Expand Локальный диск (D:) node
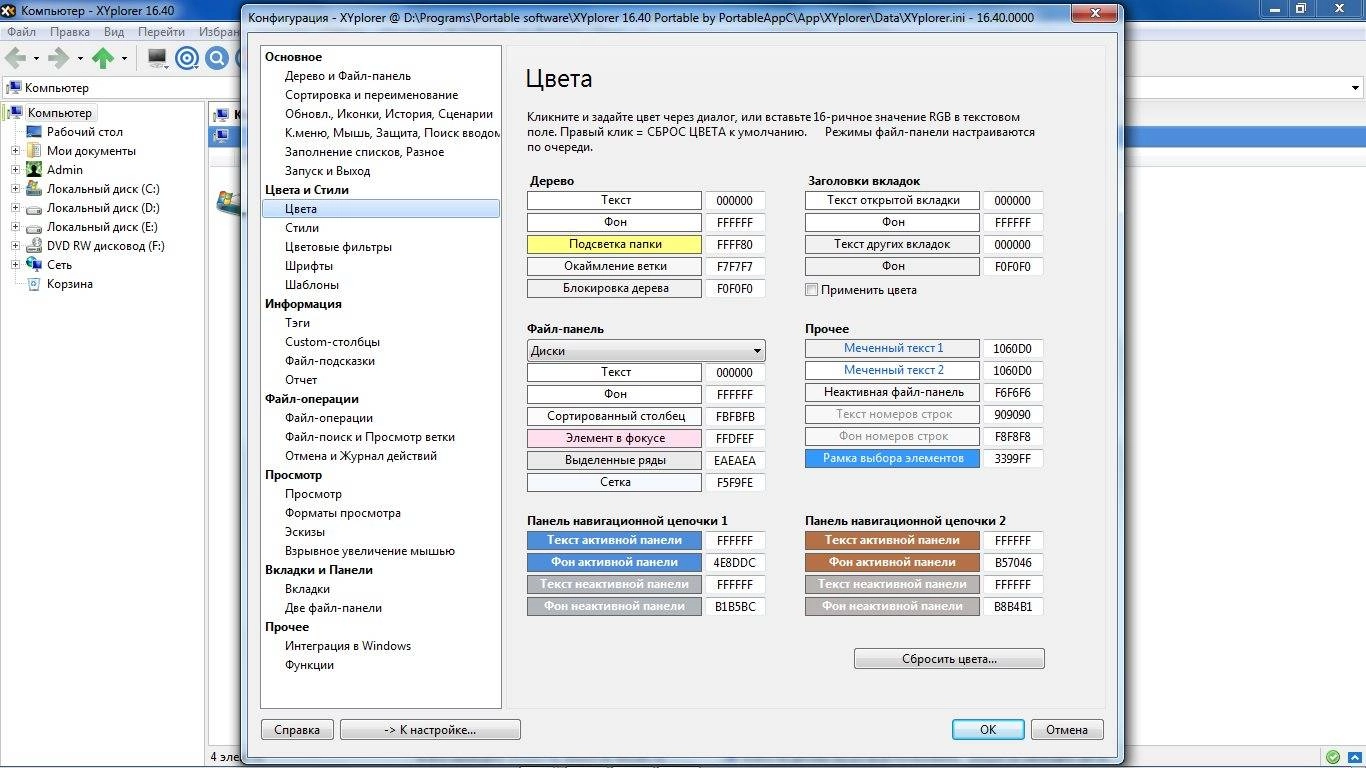 click(x=15, y=208)
